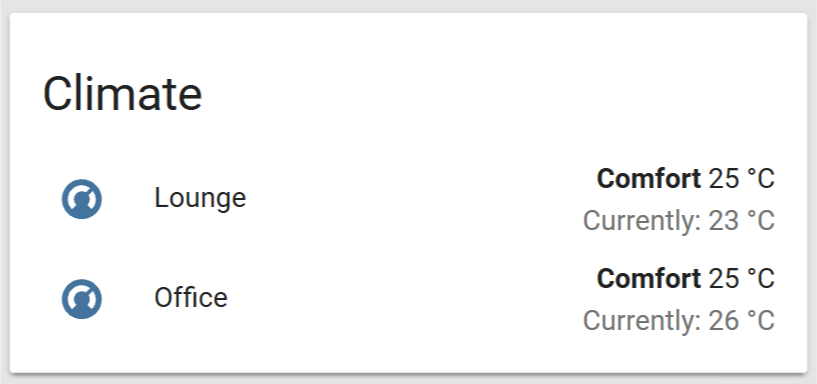817x384 pixels.
Task: Click the number 25 beside Office Comfort
Action: pyautogui.click(x=724, y=279)
